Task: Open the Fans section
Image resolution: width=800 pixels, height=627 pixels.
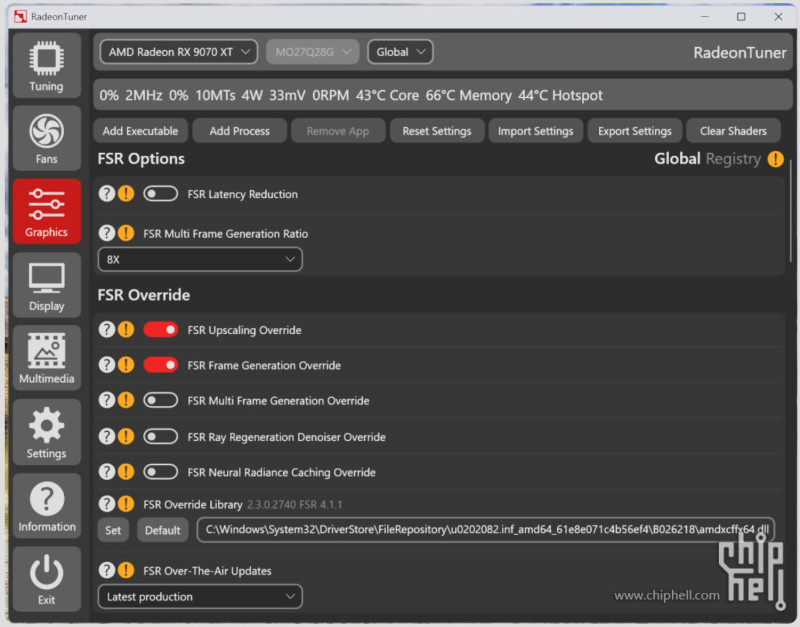Action: tap(46, 138)
